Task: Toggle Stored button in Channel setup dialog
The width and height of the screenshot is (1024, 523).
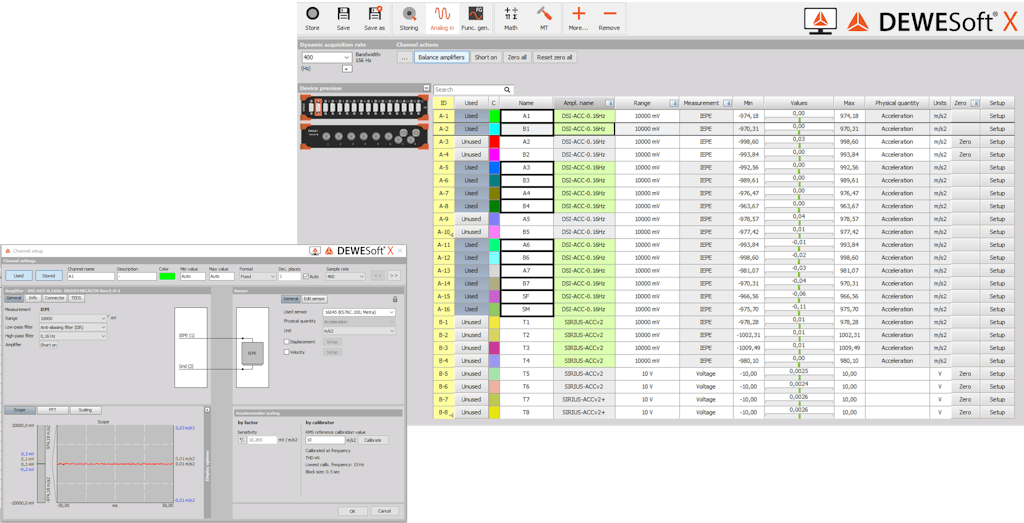Action: pos(49,276)
